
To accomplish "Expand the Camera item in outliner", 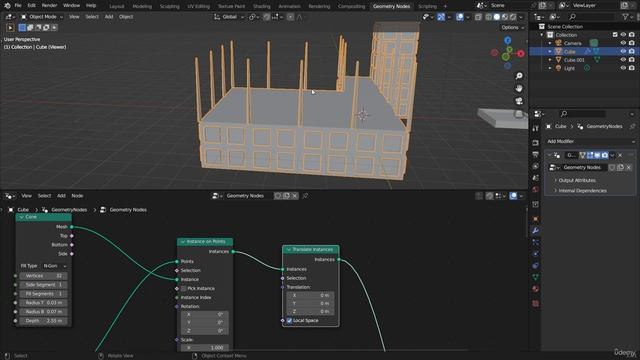I will point(550,43).
